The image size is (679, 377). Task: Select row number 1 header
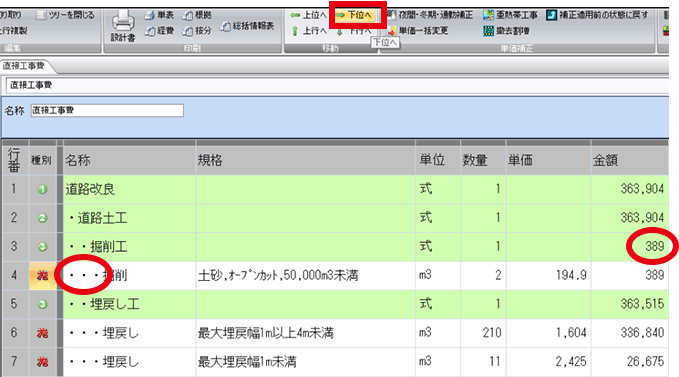coord(15,189)
